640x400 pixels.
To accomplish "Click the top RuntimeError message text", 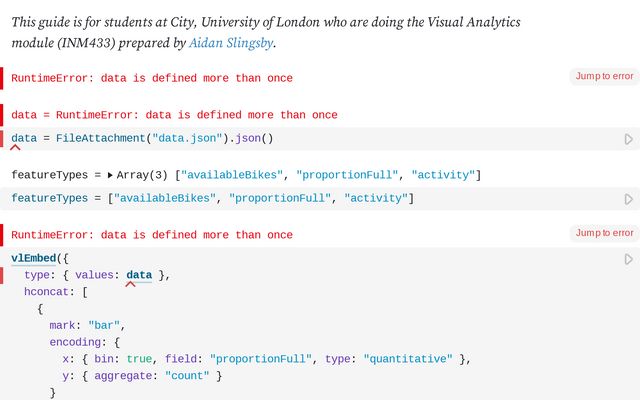I will tap(152, 78).
